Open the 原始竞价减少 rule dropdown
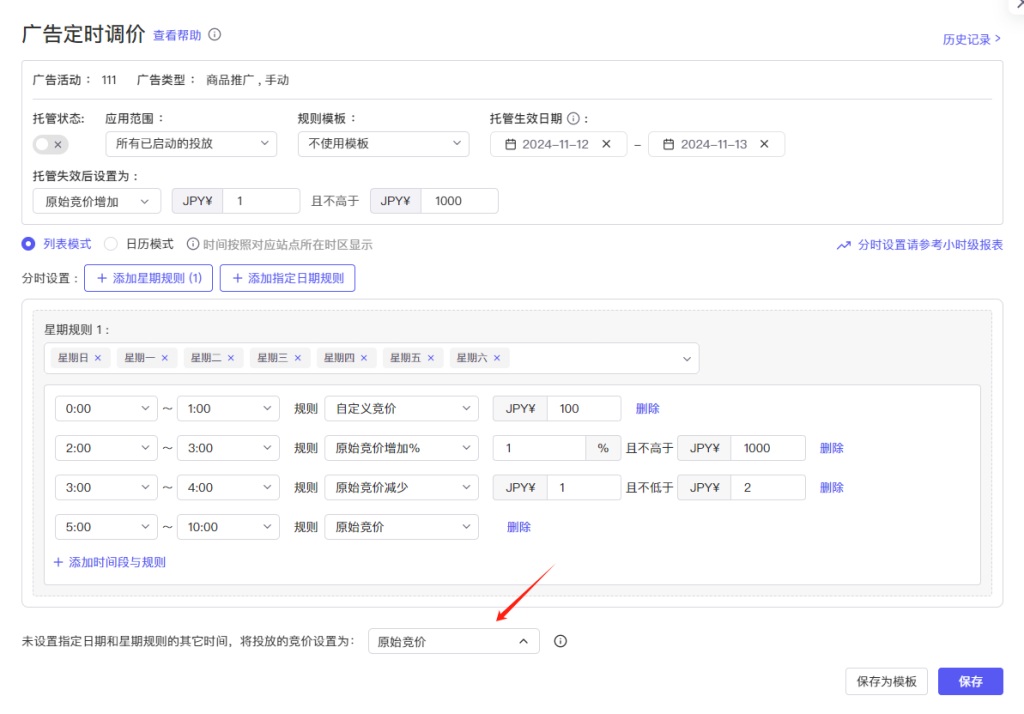Screen dimensions: 1024x714 click(x=402, y=487)
